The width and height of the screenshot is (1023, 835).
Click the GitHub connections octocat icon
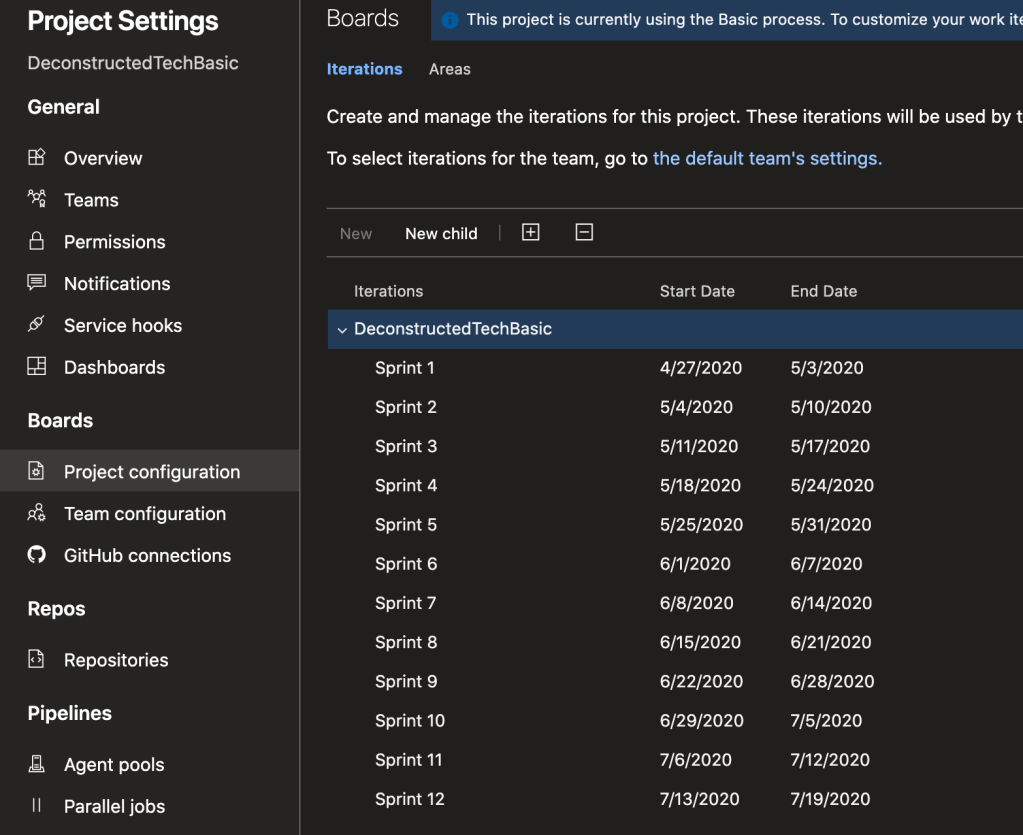37,555
